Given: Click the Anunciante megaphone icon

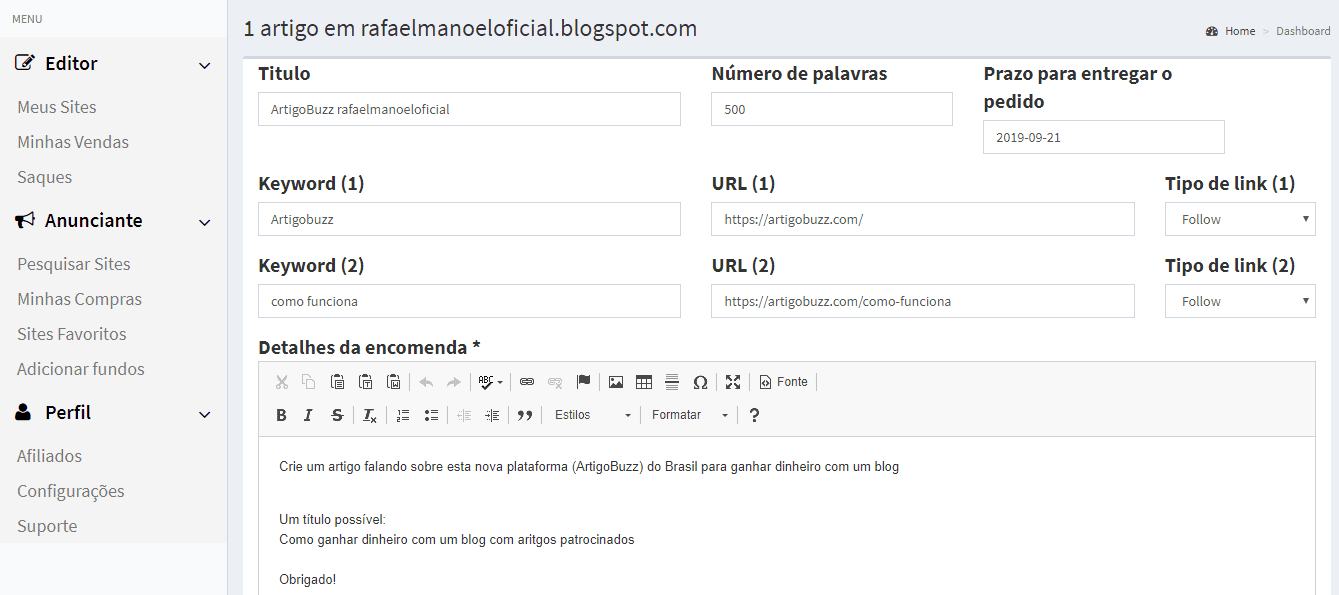Looking at the screenshot, I should click(25, 220).
